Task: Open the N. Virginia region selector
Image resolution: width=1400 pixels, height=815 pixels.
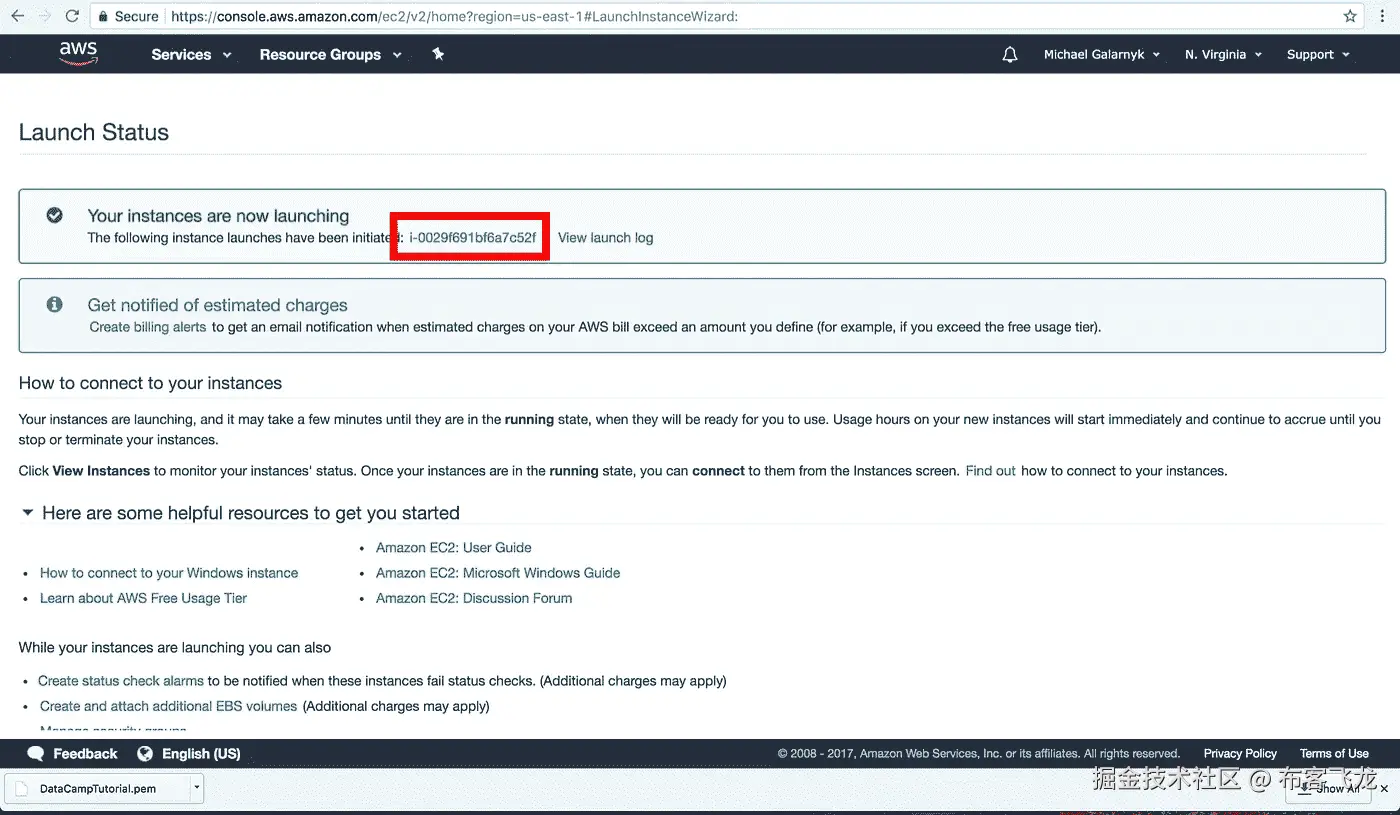Action: [1223, 54]
